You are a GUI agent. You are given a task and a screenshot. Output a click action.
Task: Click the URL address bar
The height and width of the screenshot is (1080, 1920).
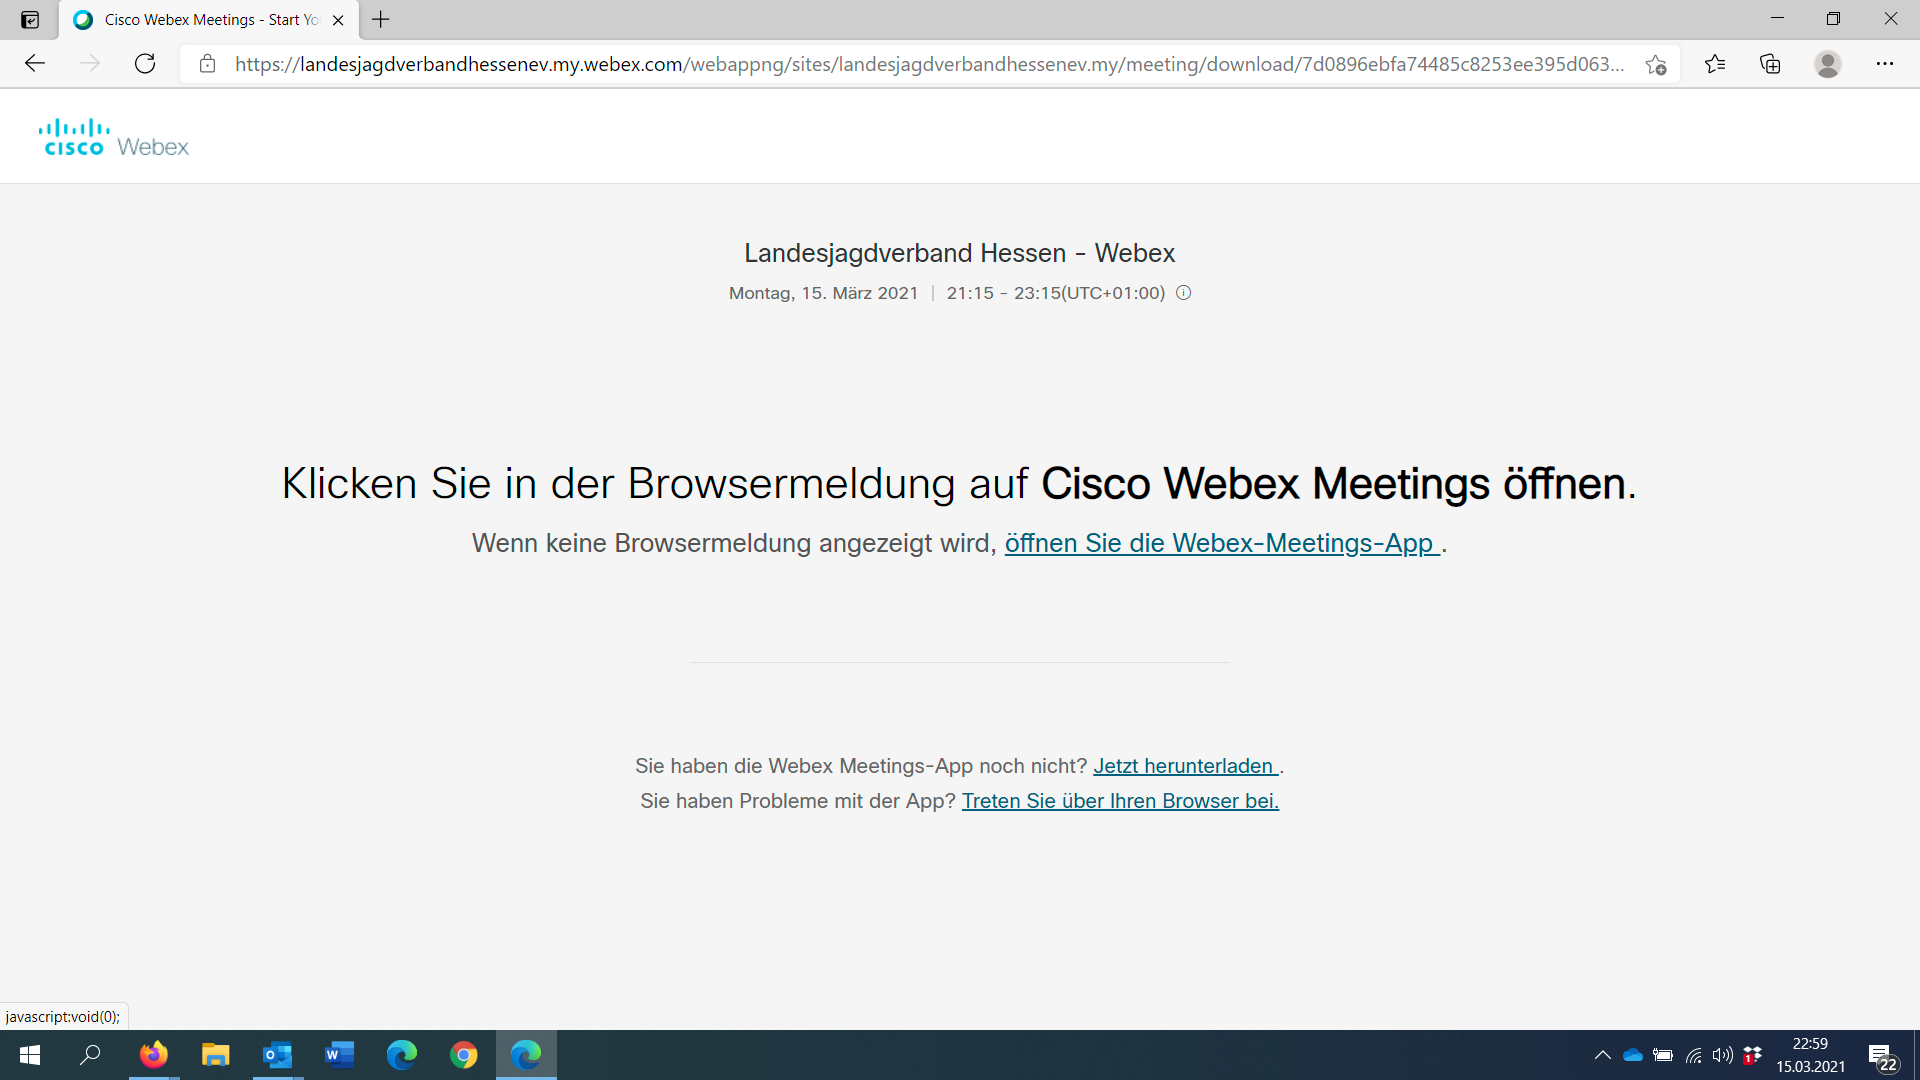coord(928,64)
